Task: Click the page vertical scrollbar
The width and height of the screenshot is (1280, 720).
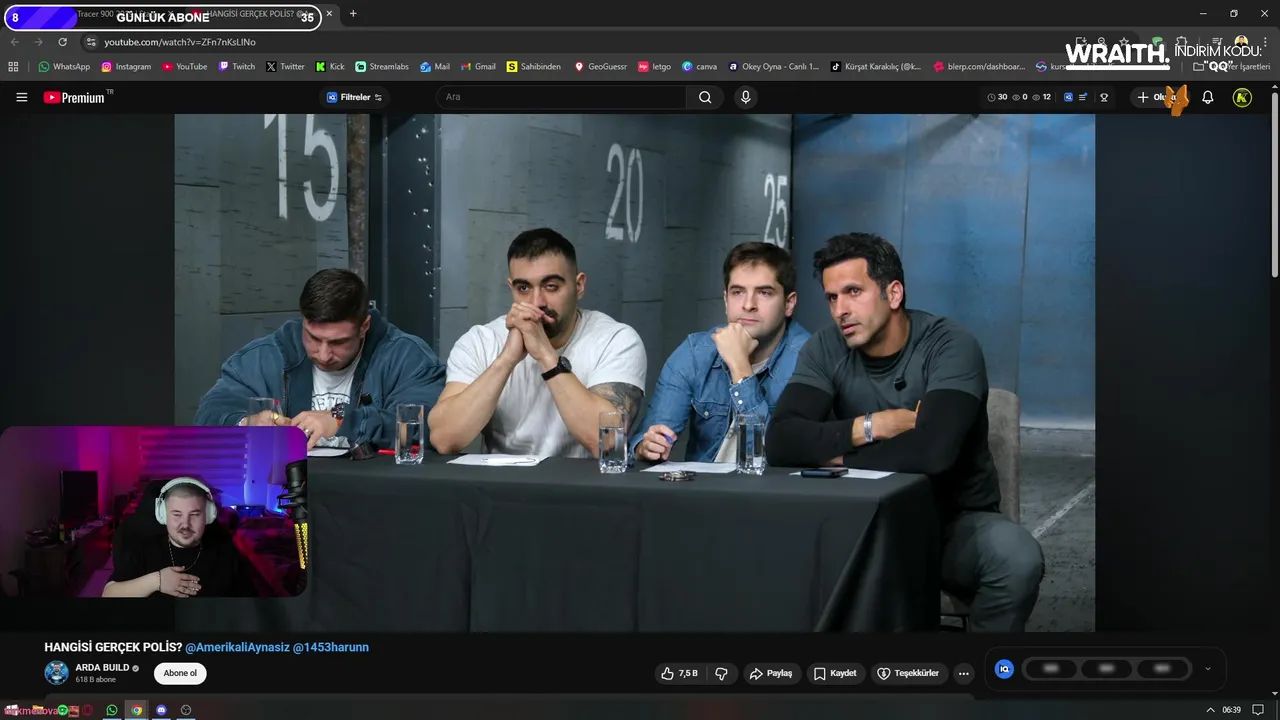Action: coord(1274,185)
